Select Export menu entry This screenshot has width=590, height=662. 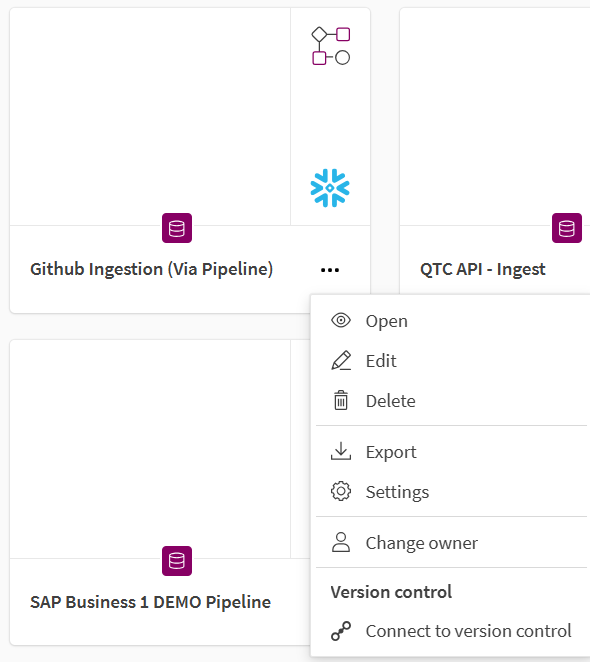coord(450,452)
